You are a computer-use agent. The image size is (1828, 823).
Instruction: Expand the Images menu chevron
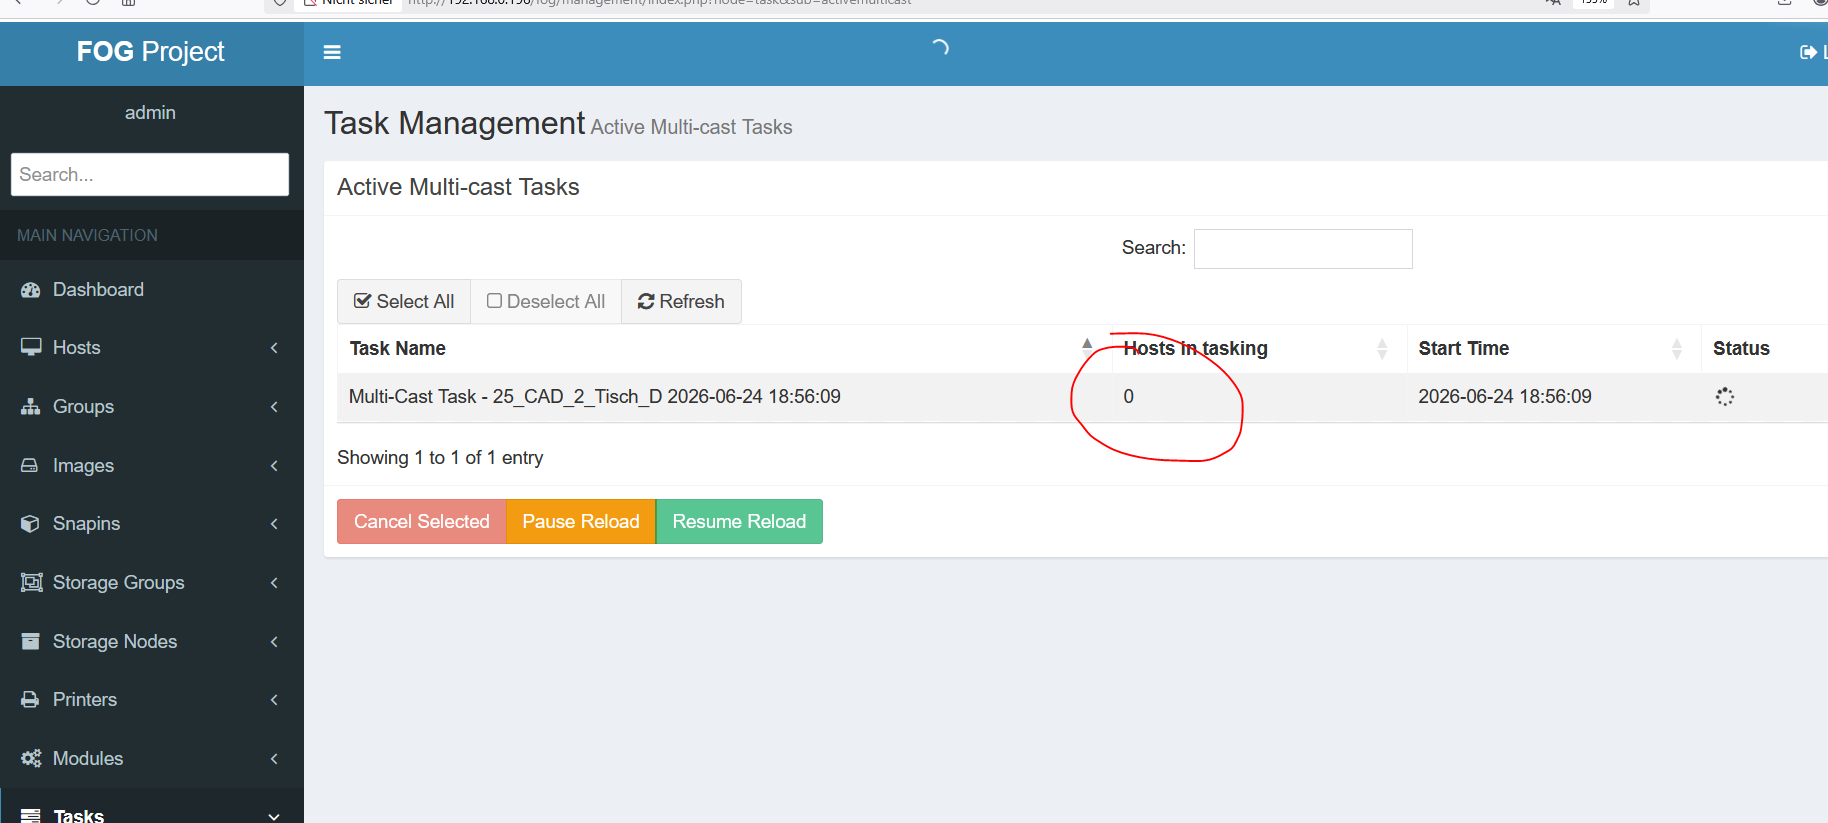274,466
